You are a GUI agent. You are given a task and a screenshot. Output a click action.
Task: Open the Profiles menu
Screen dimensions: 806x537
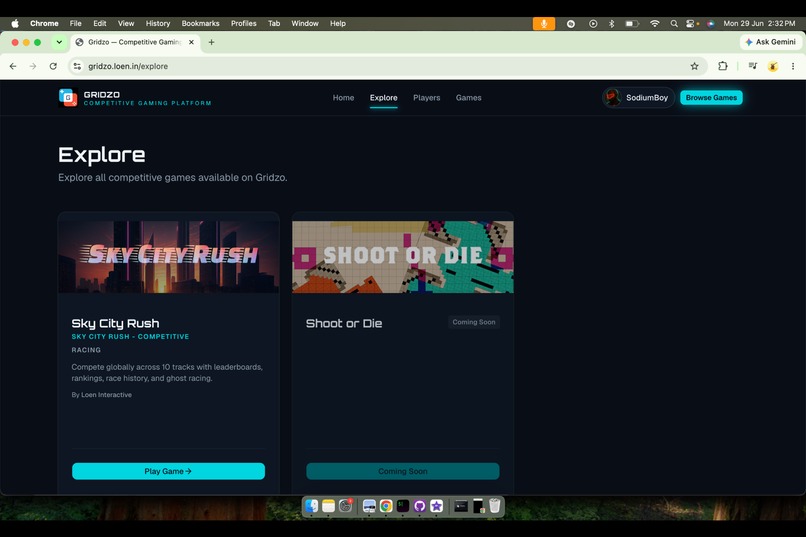pyautogui.click(x=244, y=24)
